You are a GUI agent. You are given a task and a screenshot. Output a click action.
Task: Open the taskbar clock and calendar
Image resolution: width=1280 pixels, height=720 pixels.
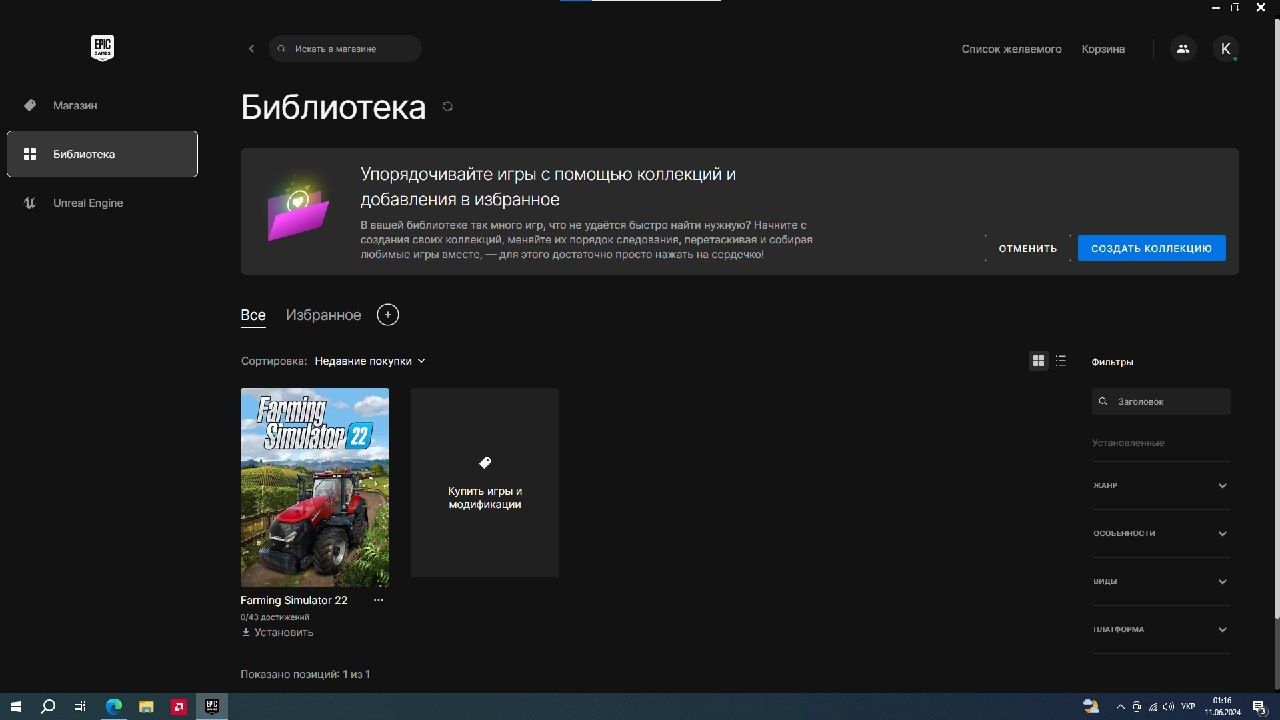(1221, 707)
